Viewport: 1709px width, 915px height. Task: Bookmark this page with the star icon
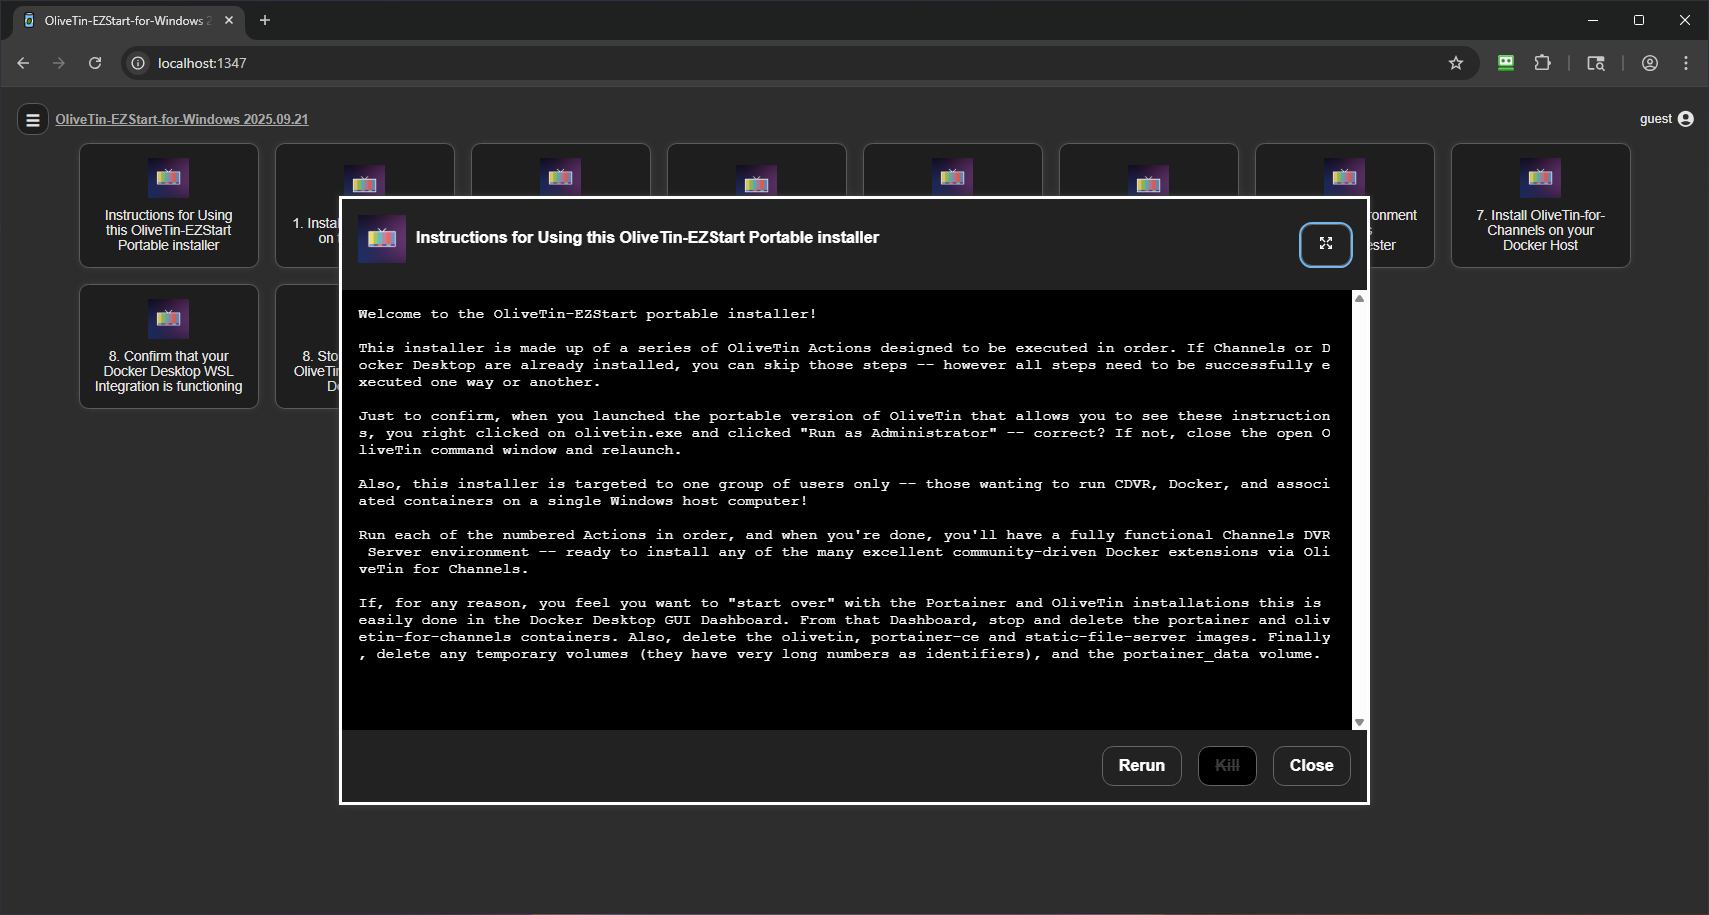tap(1456, 63)
